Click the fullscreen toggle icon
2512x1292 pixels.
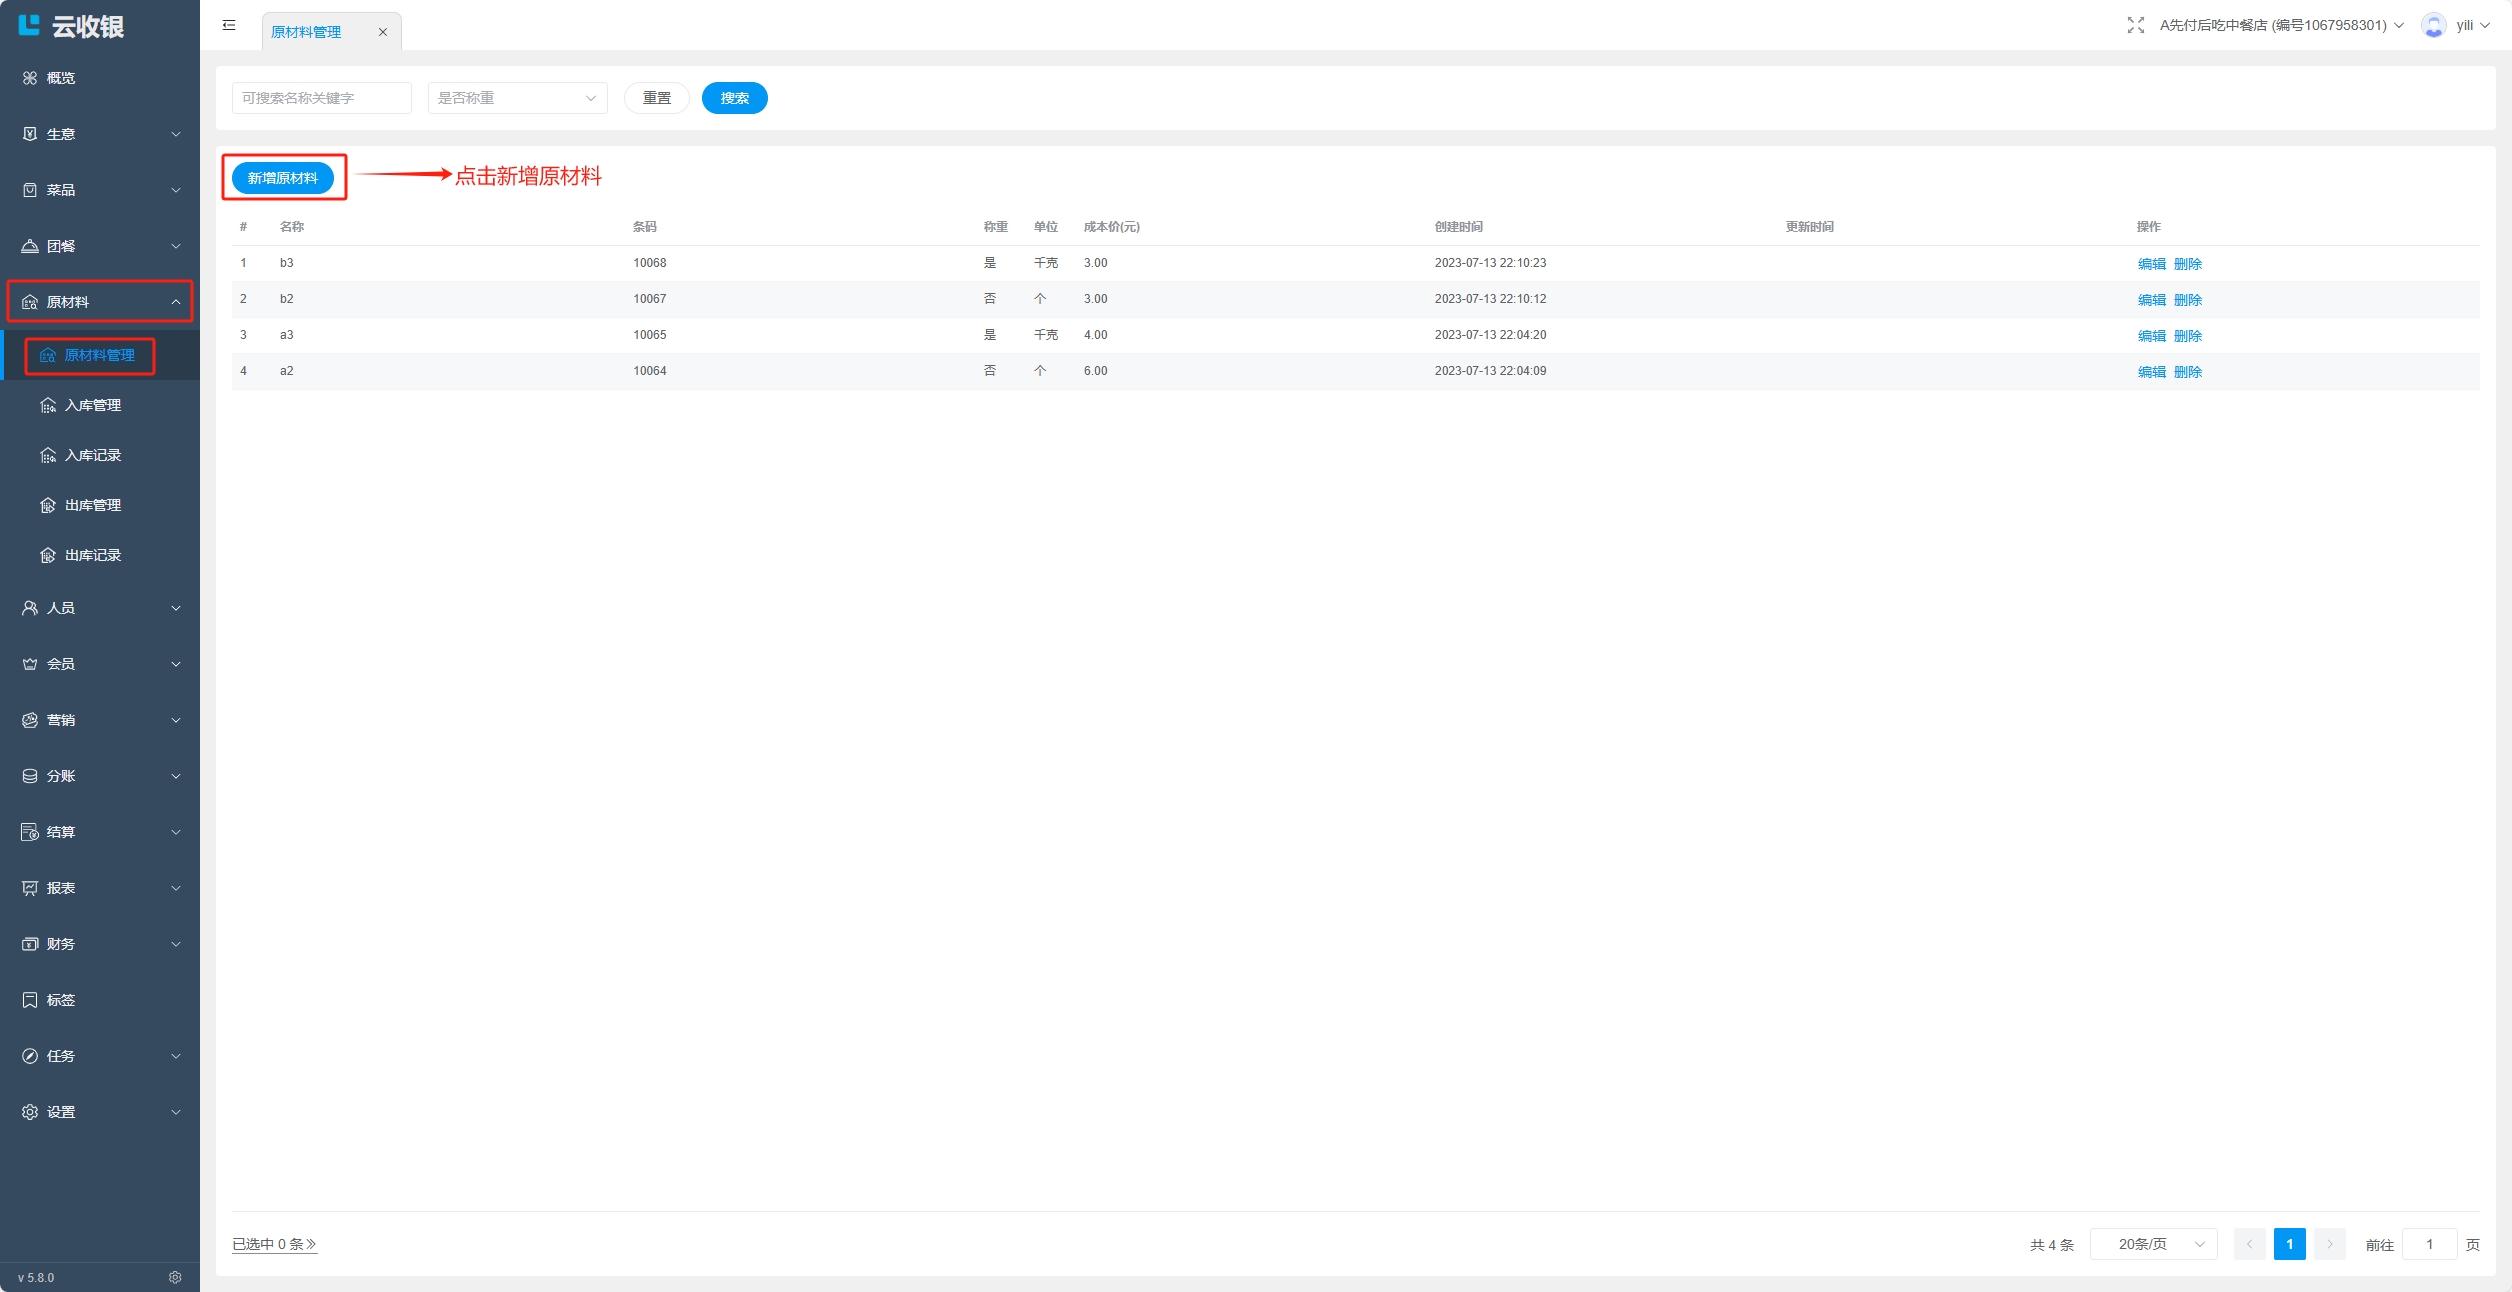coord(2135,25)
